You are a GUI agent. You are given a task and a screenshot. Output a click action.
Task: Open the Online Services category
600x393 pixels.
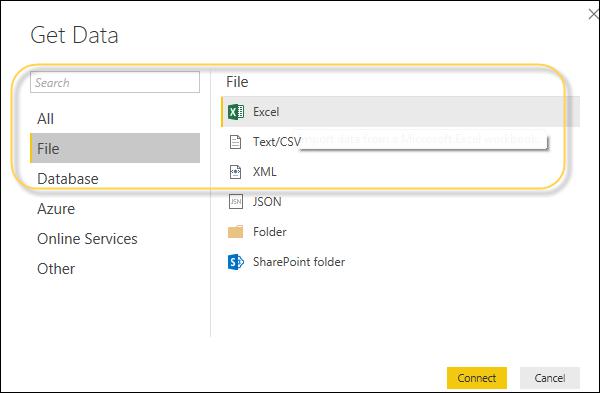coord(115,239)
